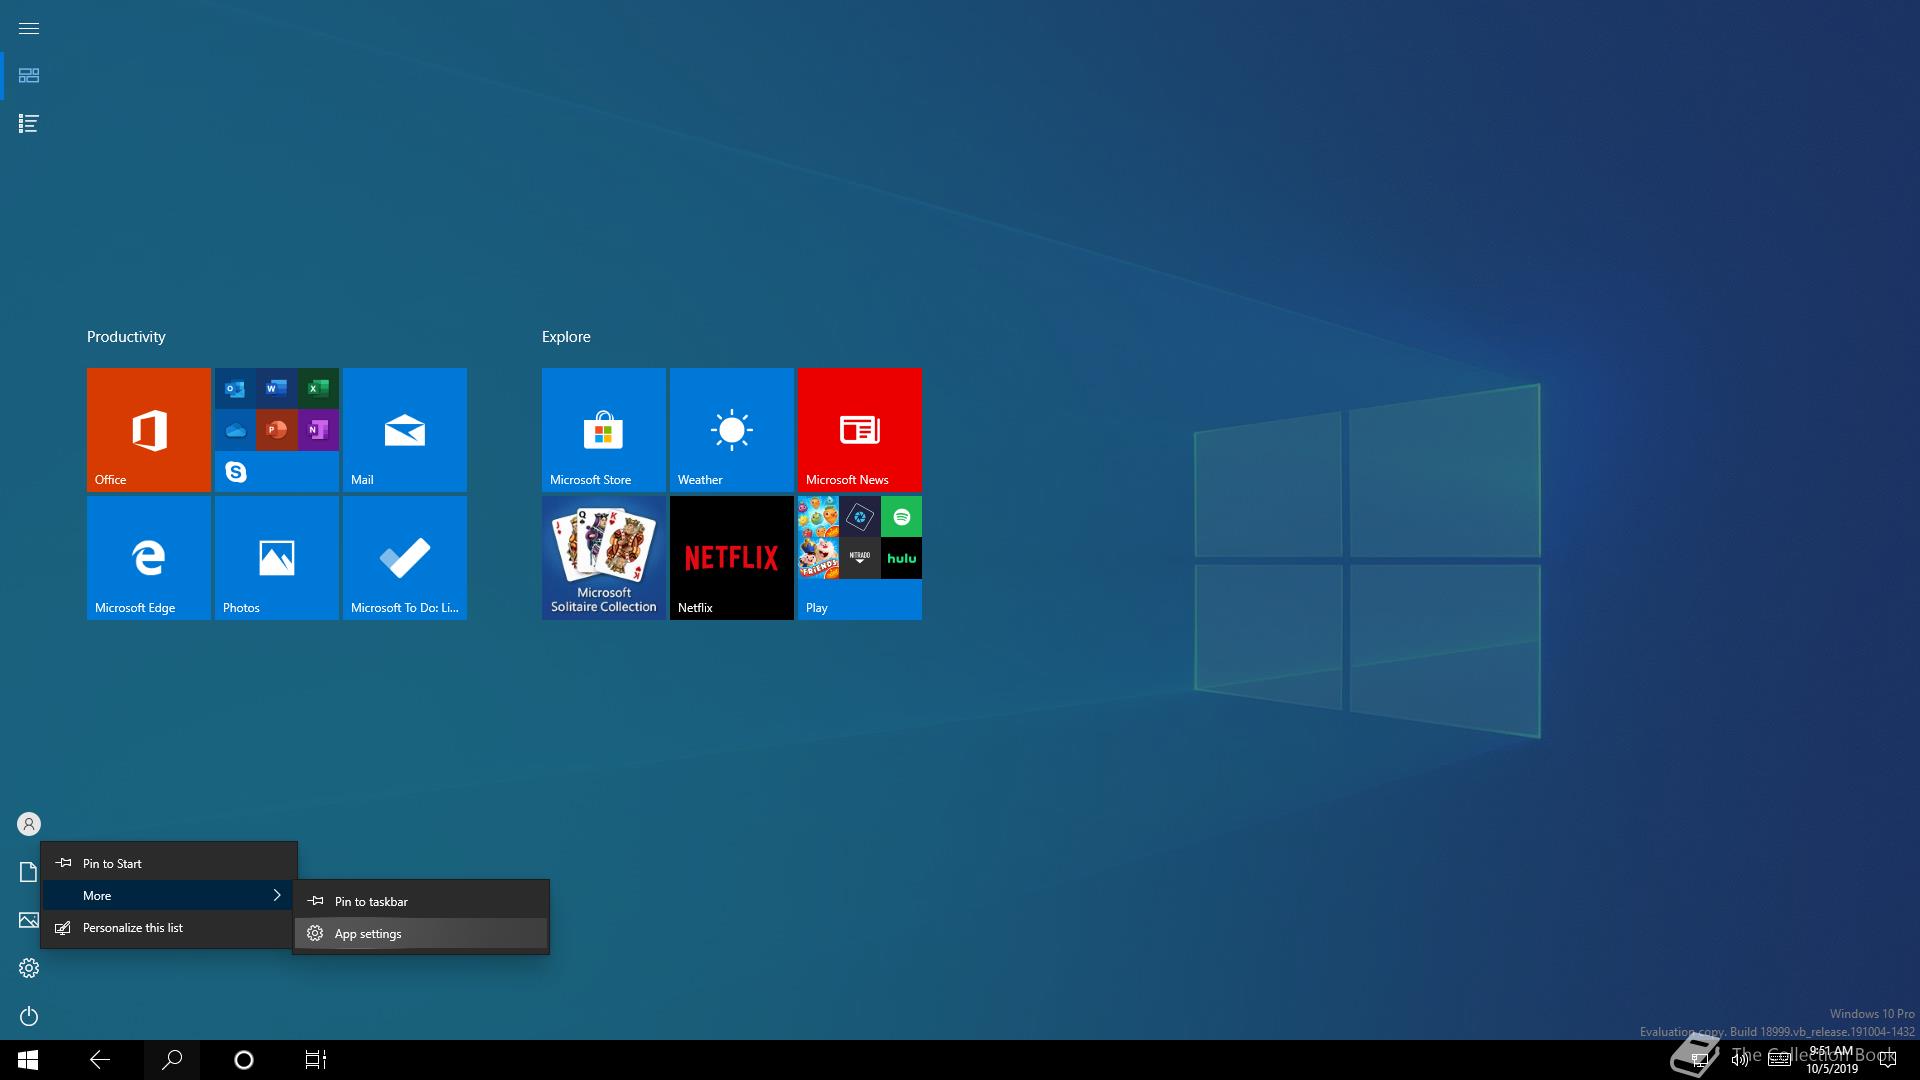The width and height of the screenshot is (1920, 1080).
Task: Open OneNote in the Office folder tile
Action: pyautogui.click(x=318, y=430)
